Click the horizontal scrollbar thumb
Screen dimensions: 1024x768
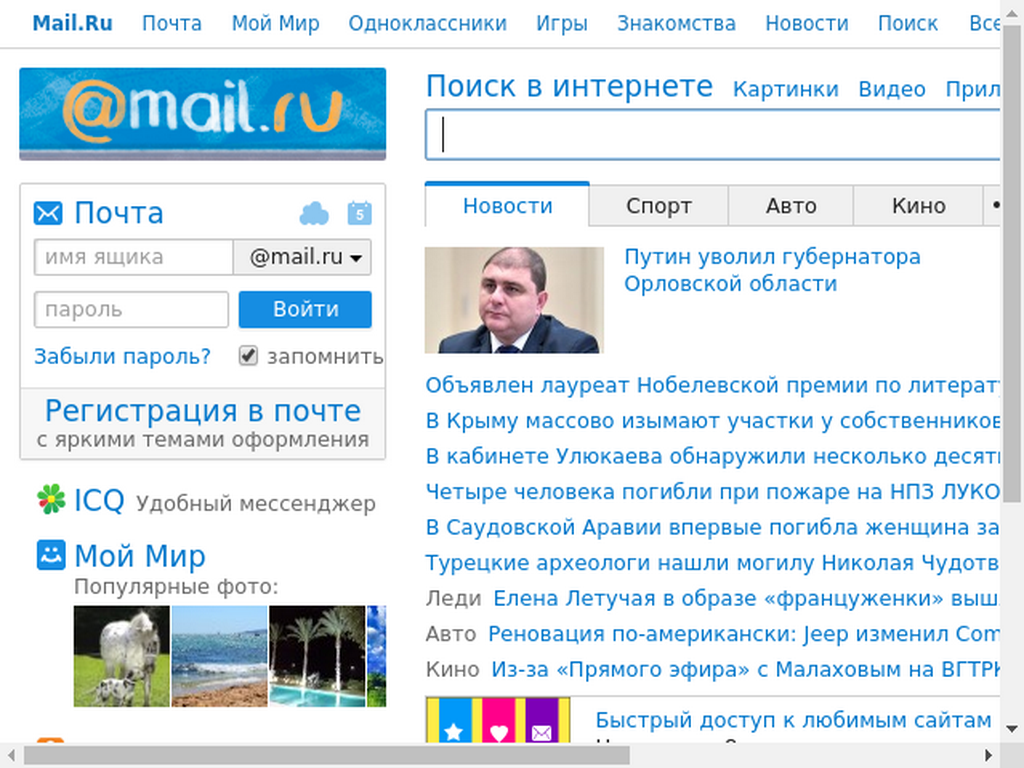(x=327, y=755)
